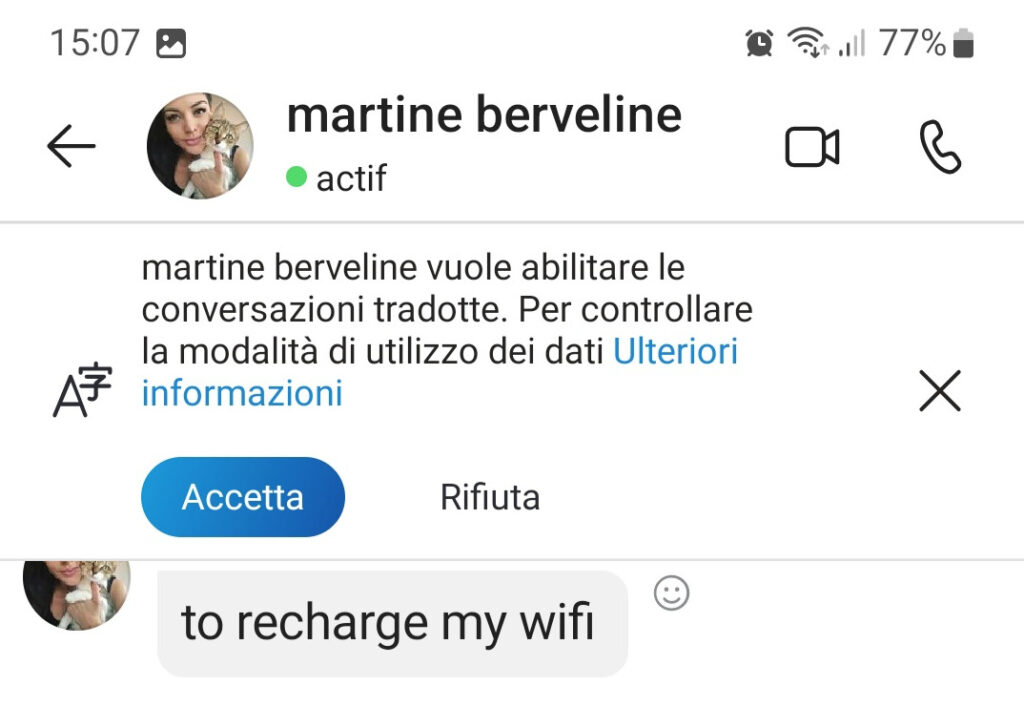The height and width of the screenshot is (707, 1024).
Task: Start a voice call via phone icon
Action: coord(940,147)
